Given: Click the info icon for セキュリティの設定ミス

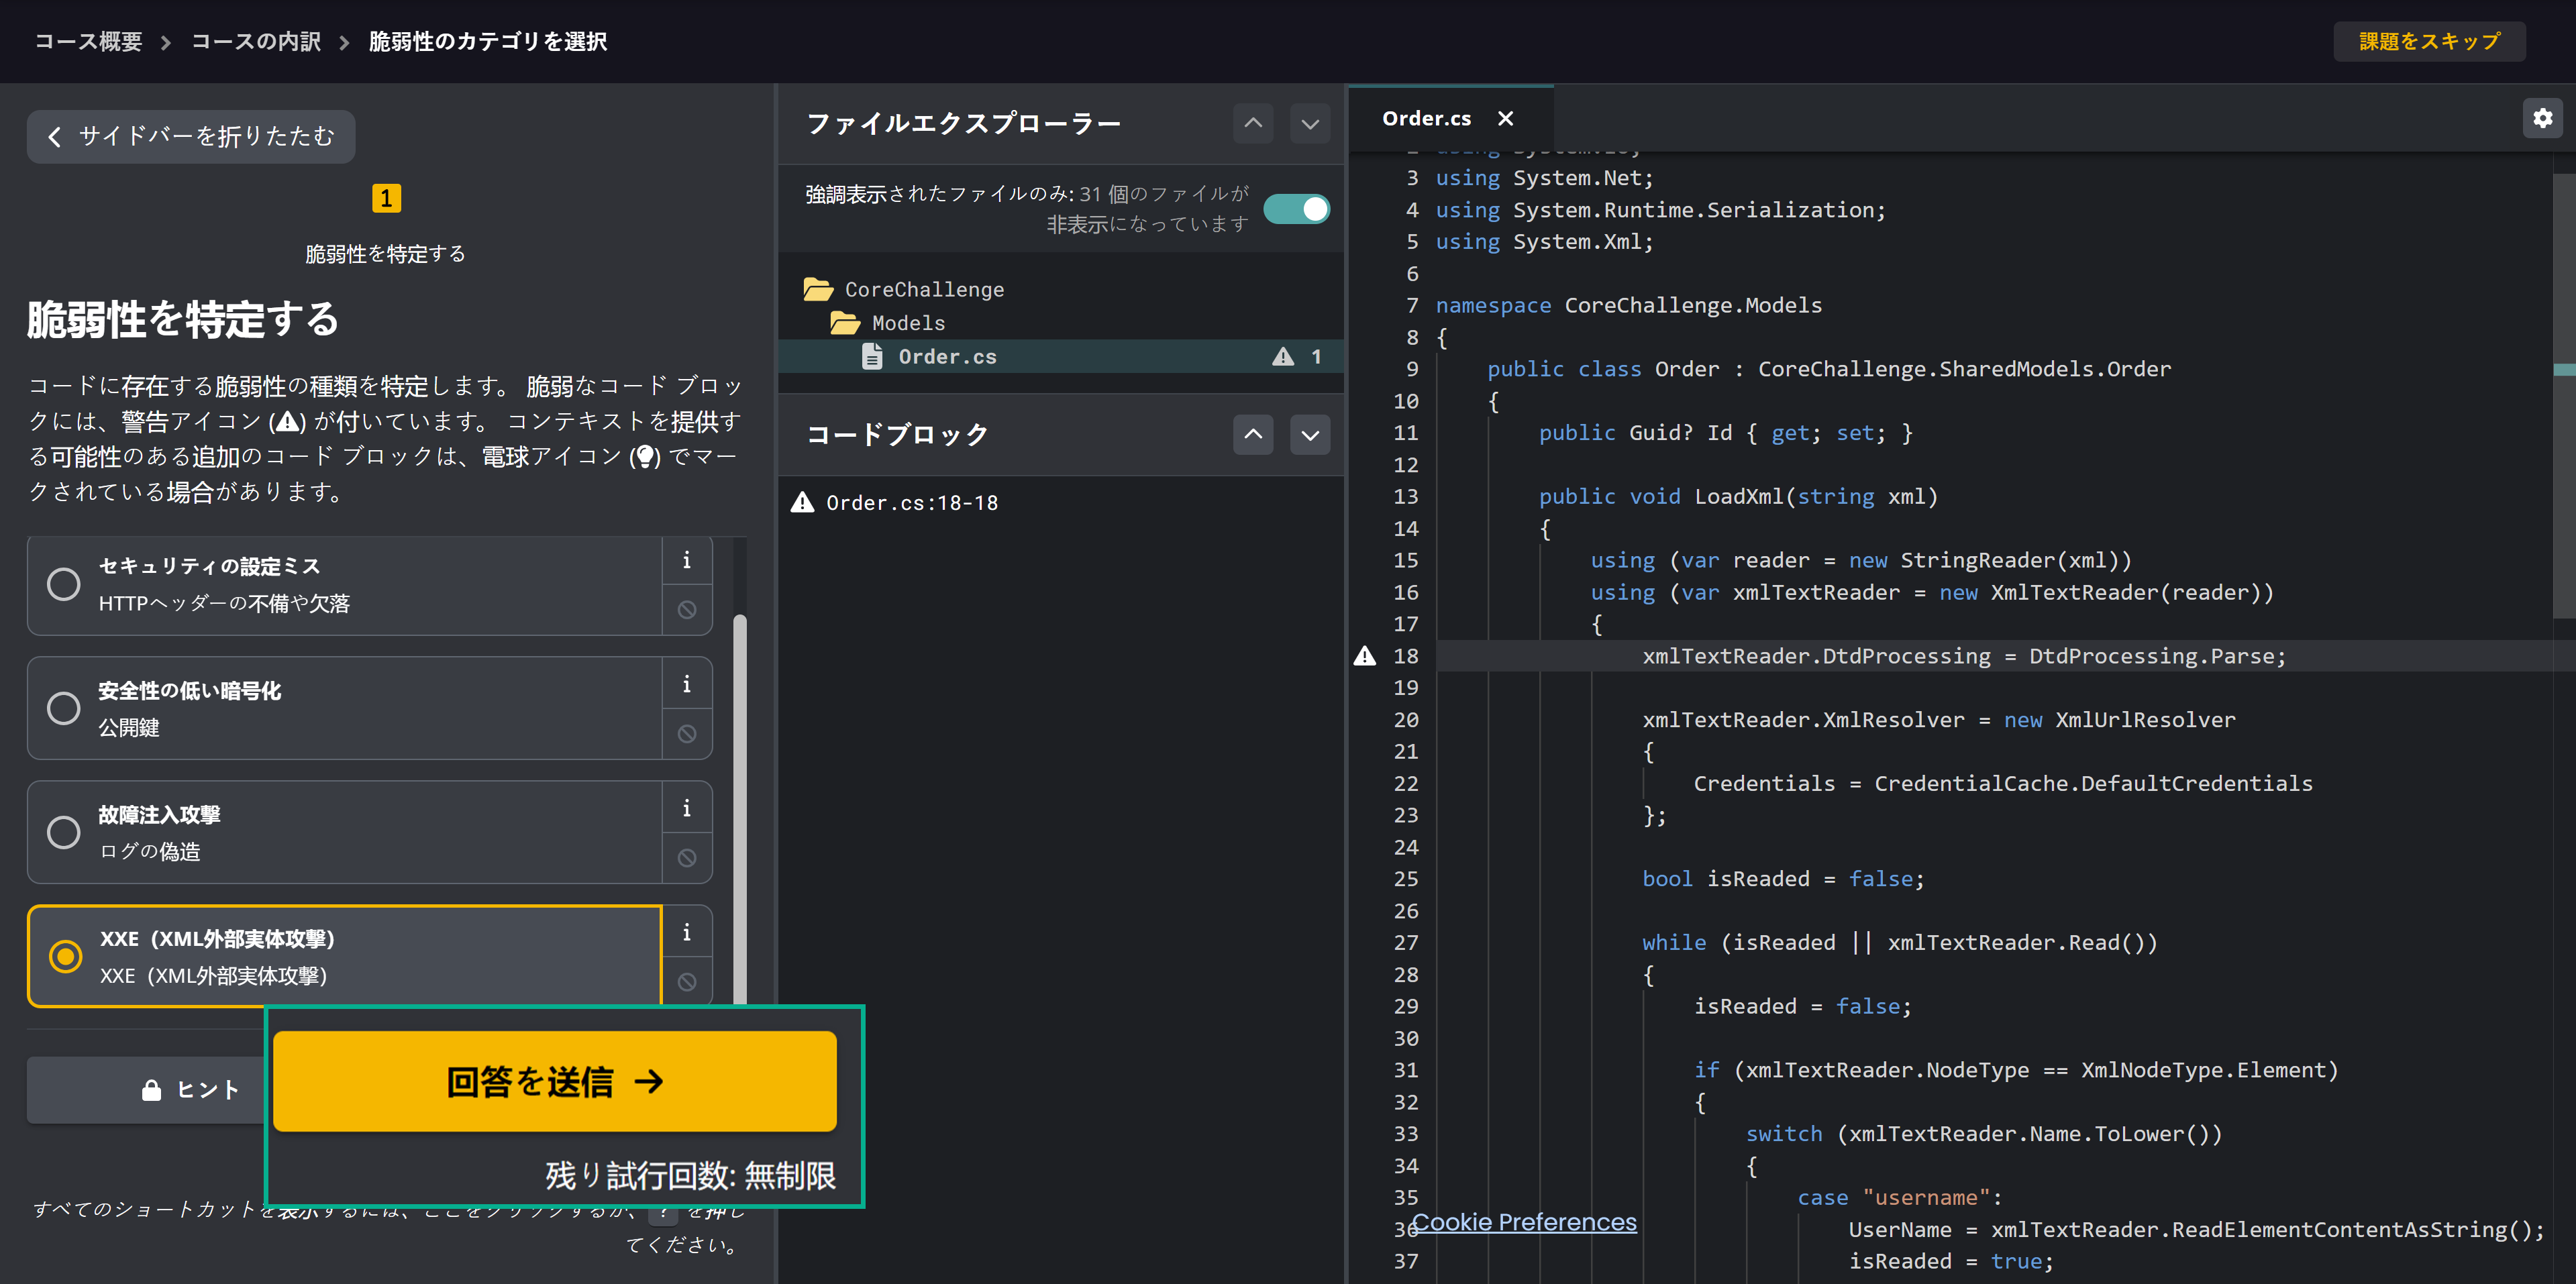Looking at the screenshot, I should tap(686, 561).
